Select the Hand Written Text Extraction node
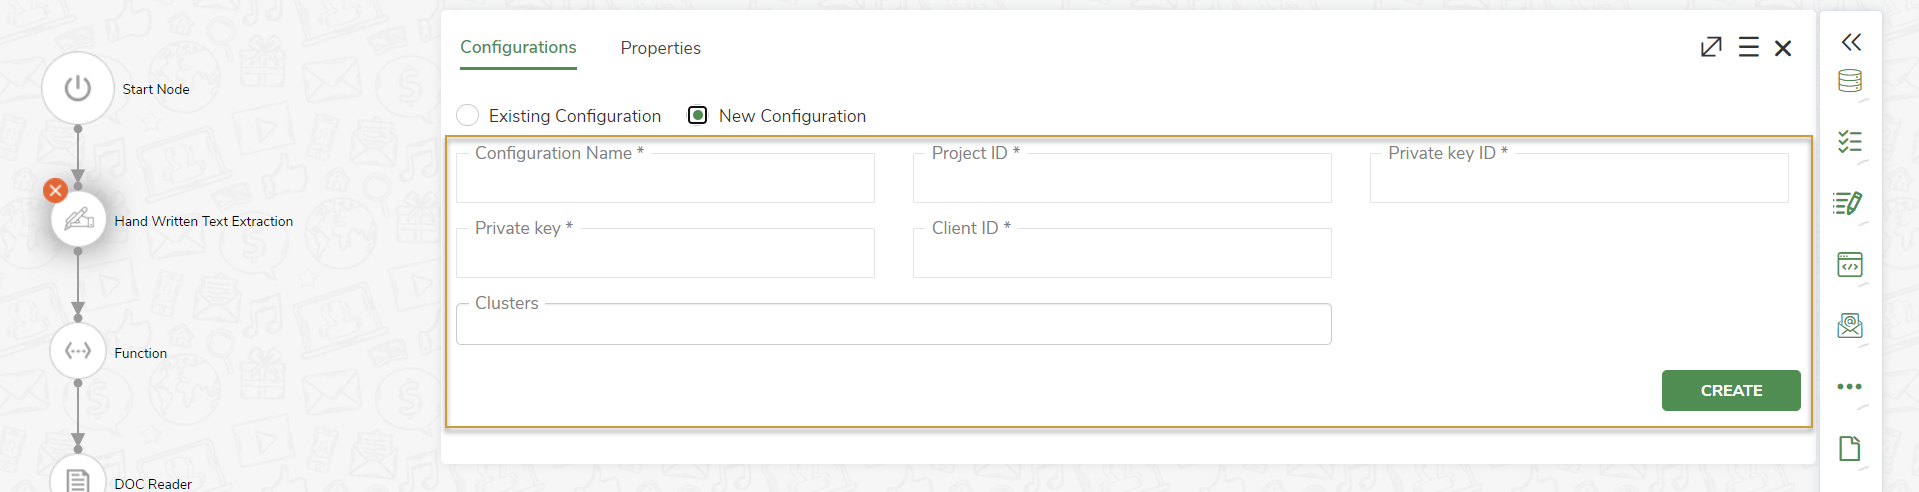1919x492 pixels. (x=79, y=220)
